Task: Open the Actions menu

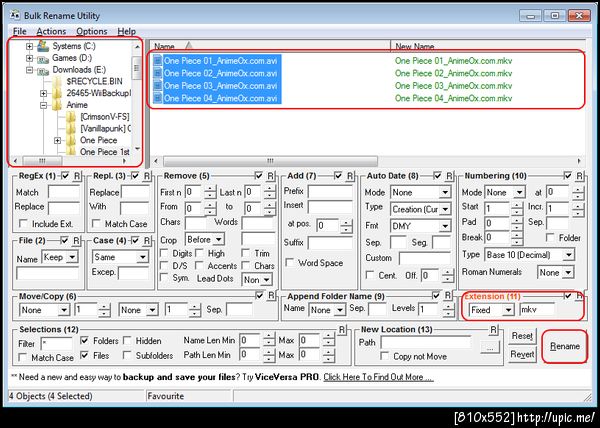Action: click(x=51, y=31)
